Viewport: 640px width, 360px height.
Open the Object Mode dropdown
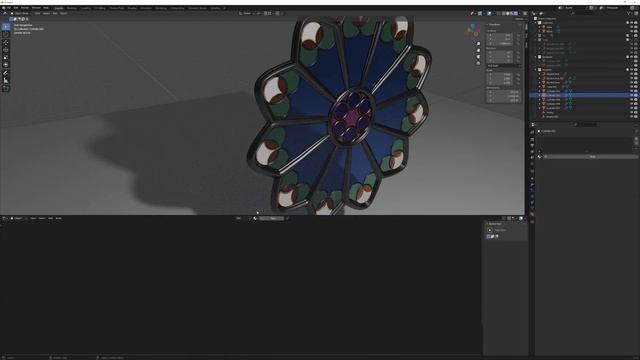point(20,13)
